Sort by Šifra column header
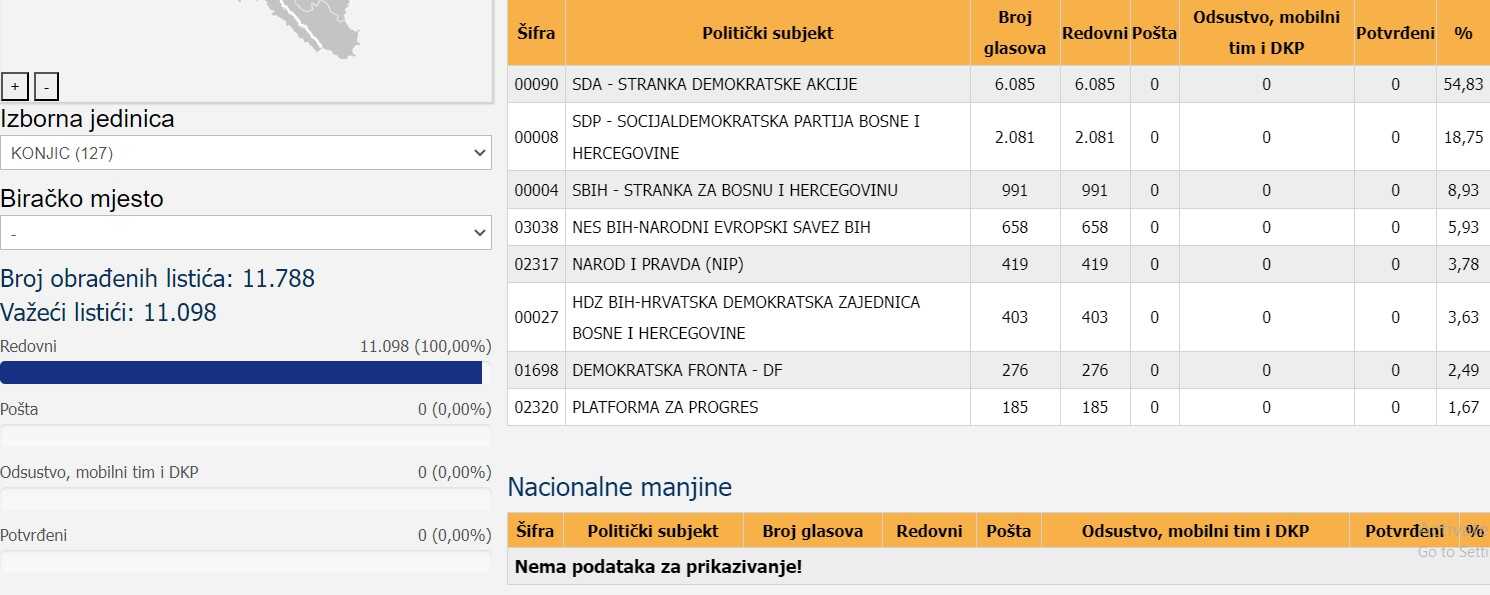This screenshot has height=595, width=1490. [536, 33]
